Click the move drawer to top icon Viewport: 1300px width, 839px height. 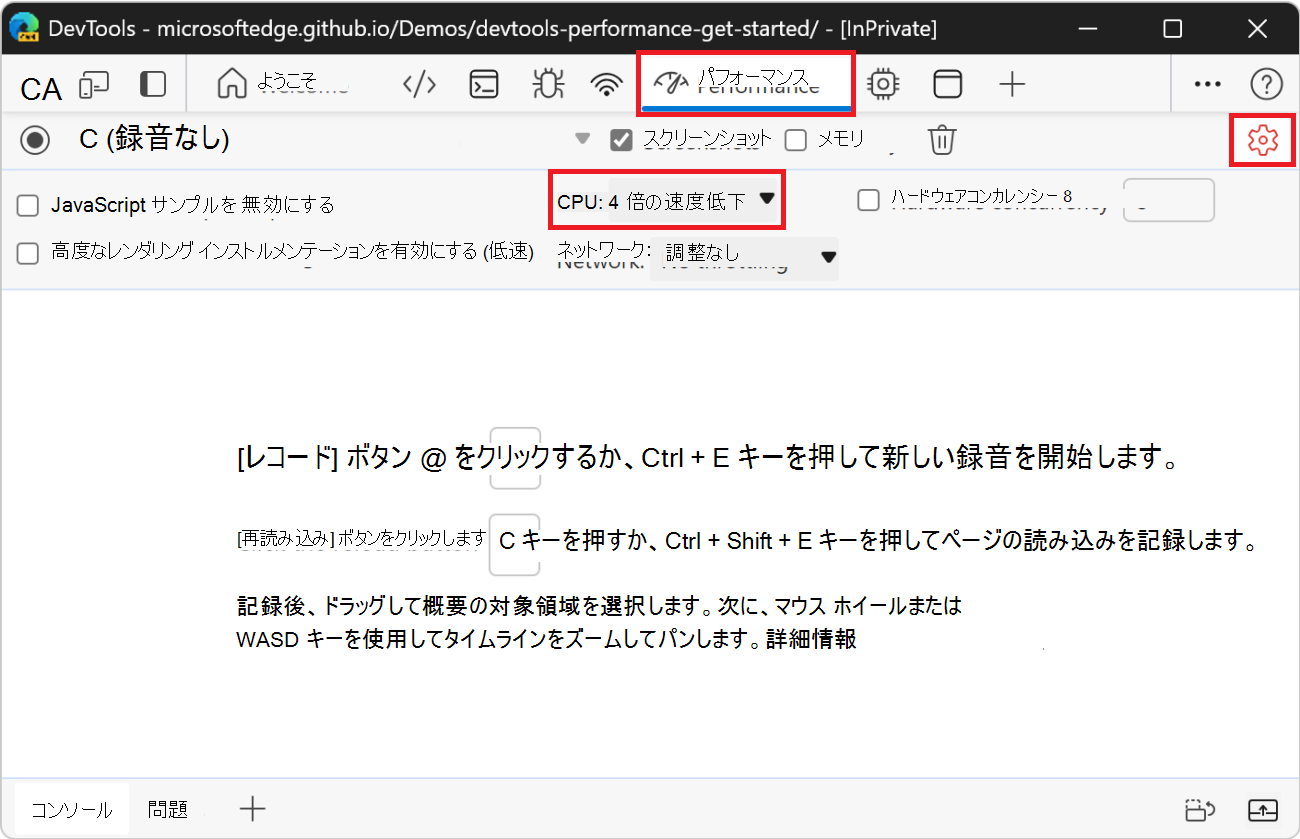1199,809
